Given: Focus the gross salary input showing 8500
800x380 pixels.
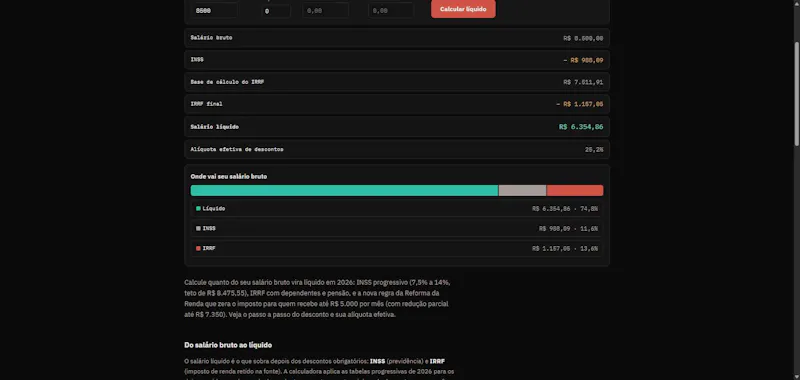Looking at the screenshot, I should click(214, 10).
